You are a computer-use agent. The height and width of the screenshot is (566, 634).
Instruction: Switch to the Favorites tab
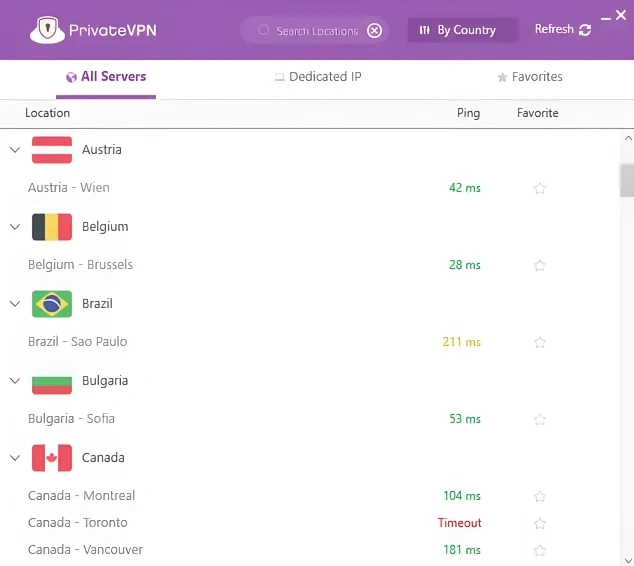coord(530,77)
